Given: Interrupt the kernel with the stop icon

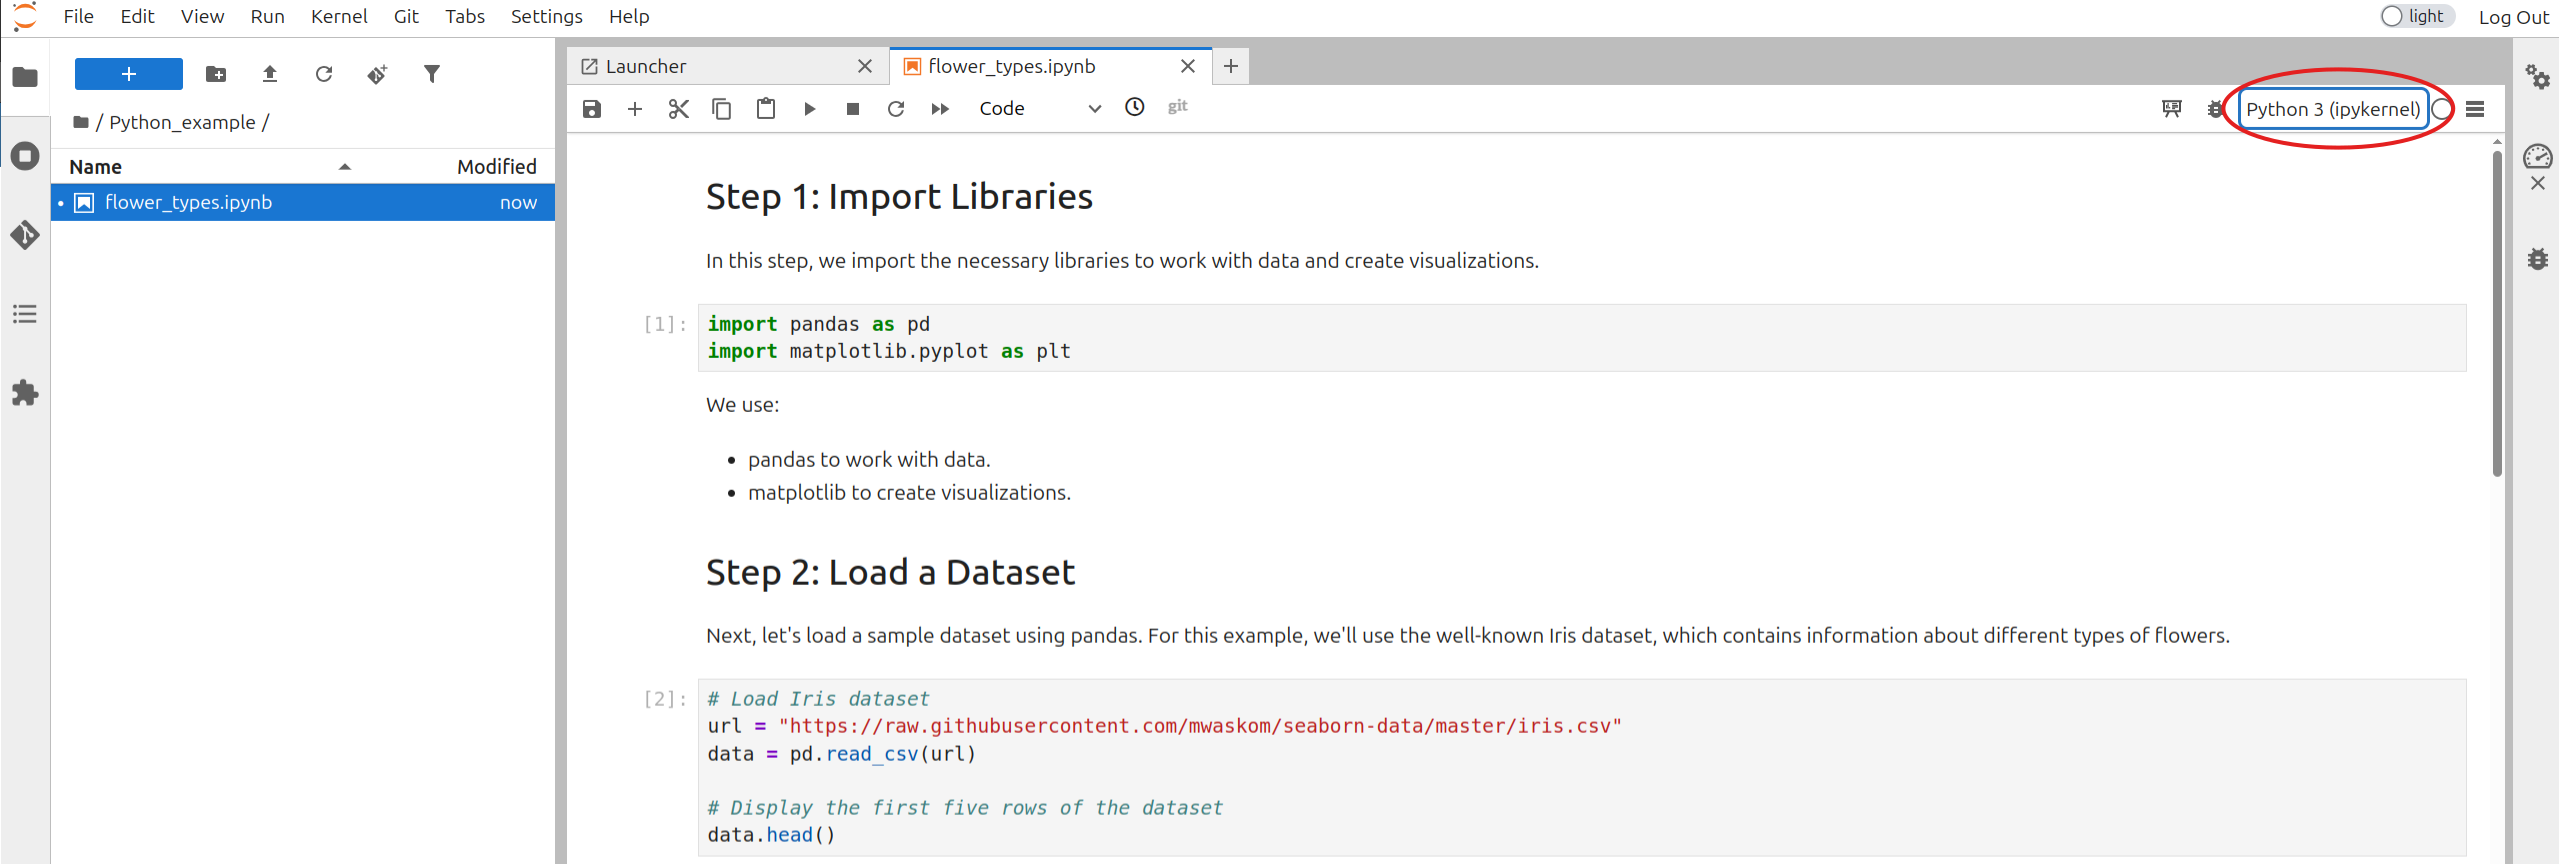Looking at the screenshot, I should point(852,109).
